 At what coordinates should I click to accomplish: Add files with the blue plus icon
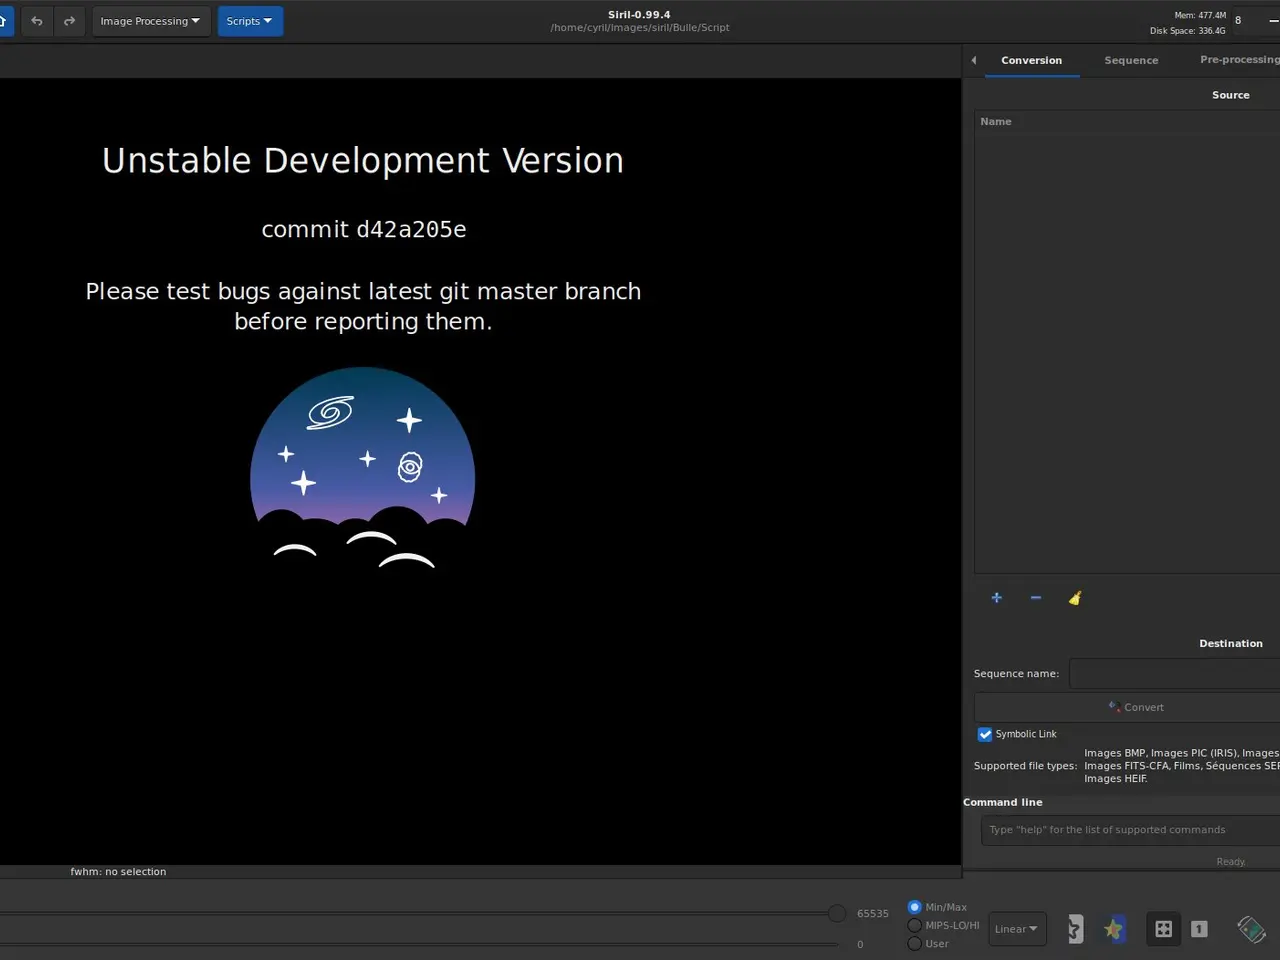(x=996, y=598)
